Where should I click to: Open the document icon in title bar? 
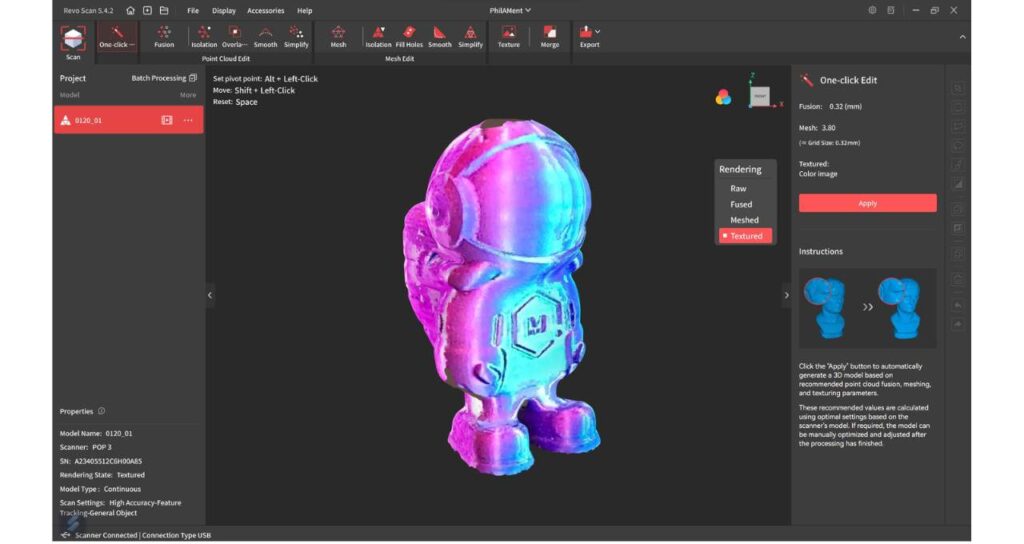(x=891, y=10)
